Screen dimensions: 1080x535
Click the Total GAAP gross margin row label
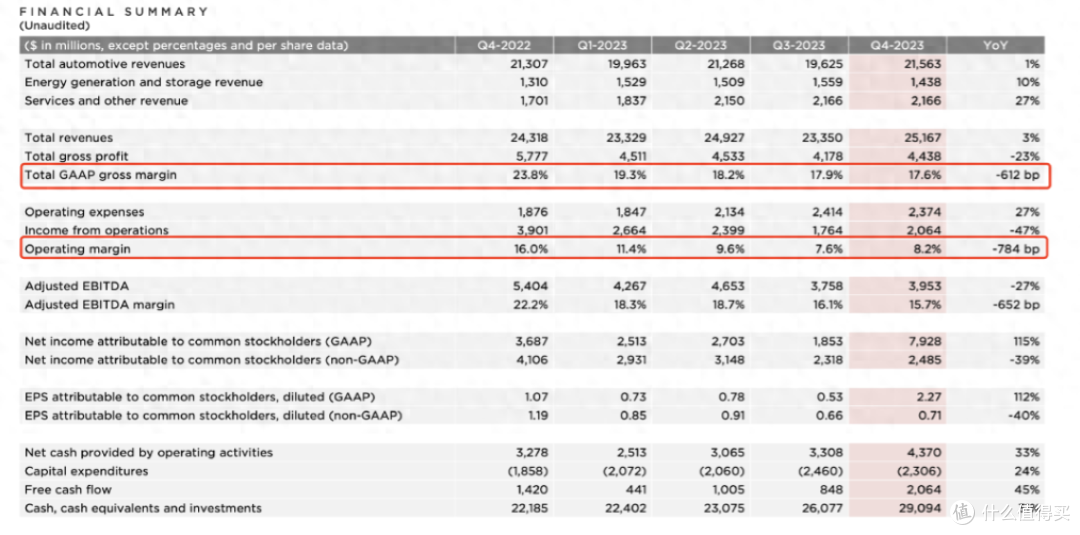point(101,175)
